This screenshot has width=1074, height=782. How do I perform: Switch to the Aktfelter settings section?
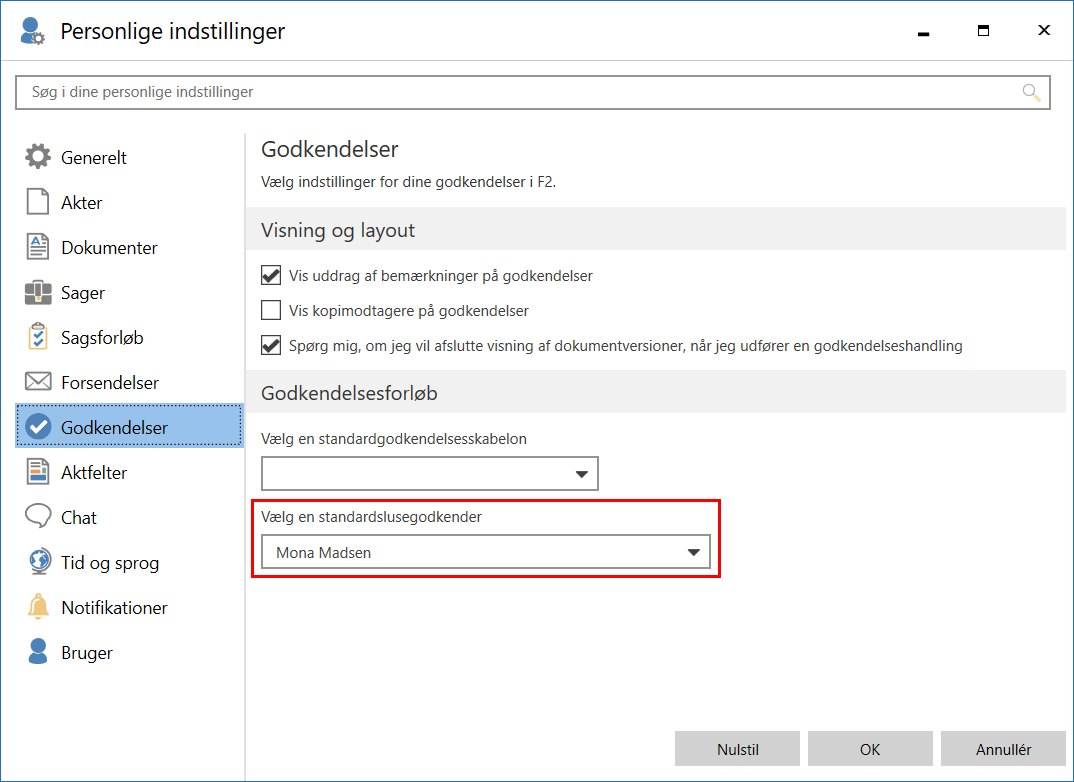tap(94, 472)
